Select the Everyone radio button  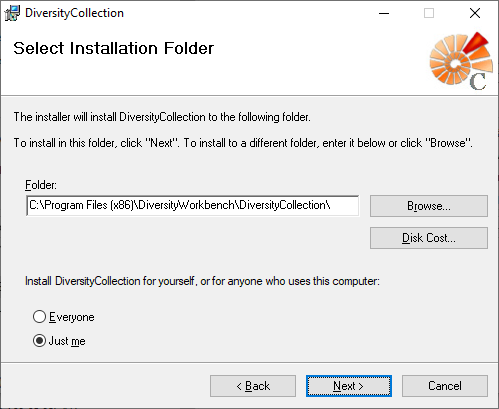tap(39, 317)
